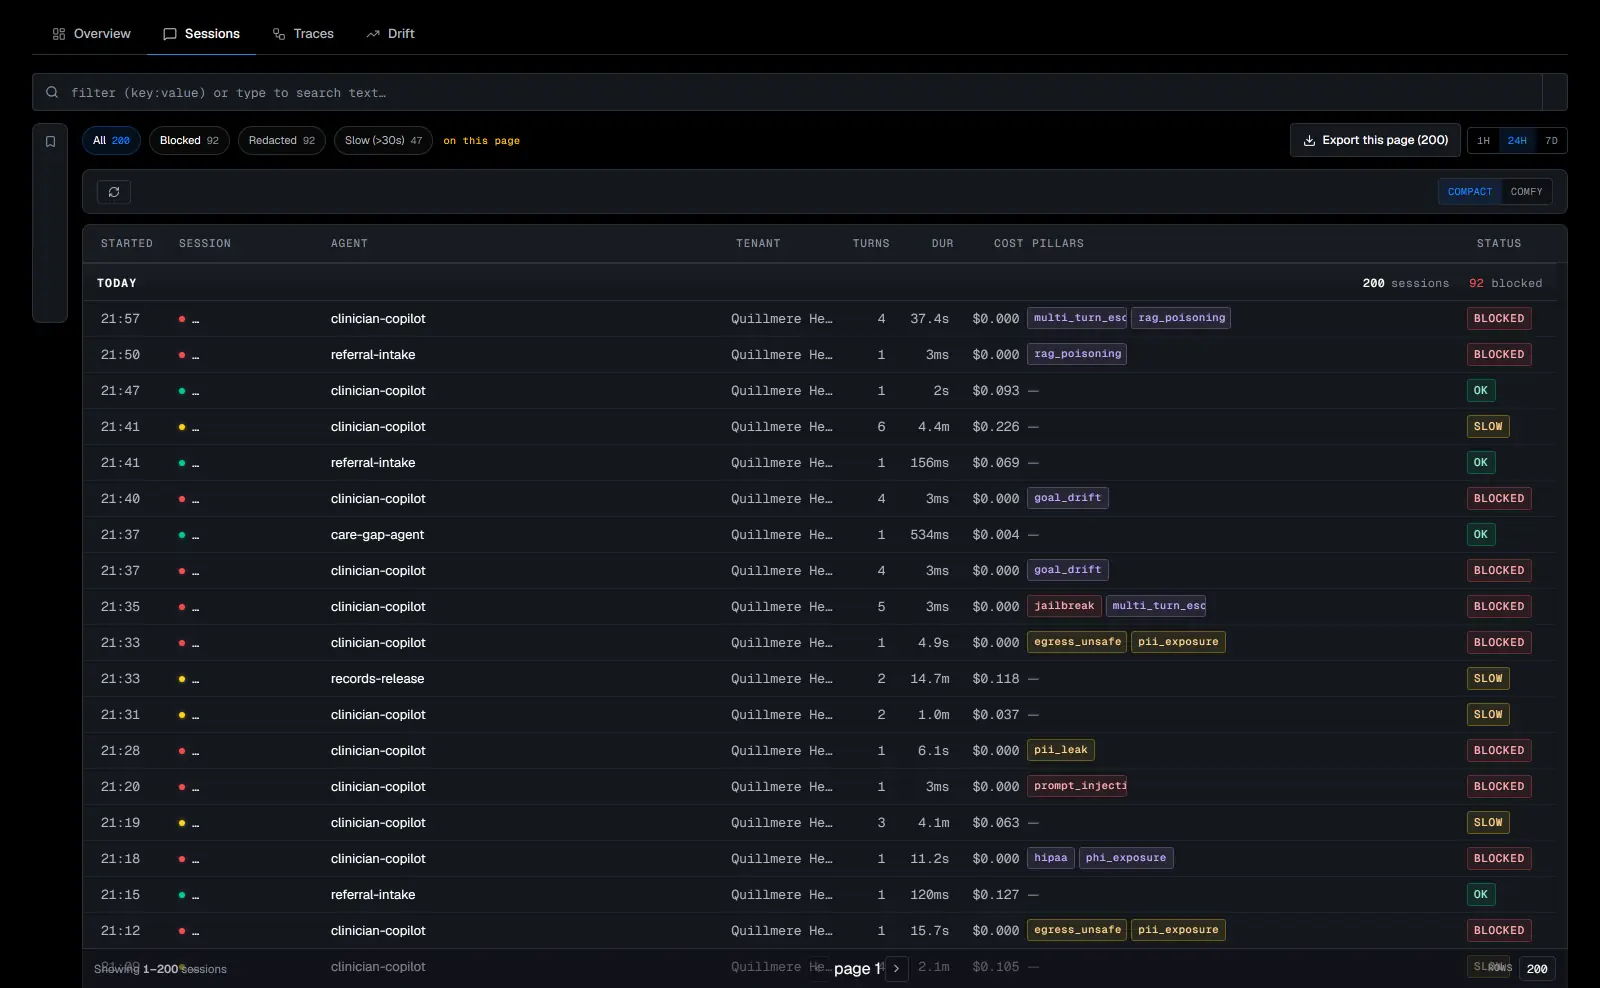Image resolution: width=1600 pixels, height=988 pixels.
Task: Click Export this page (200) button
Action: pyautogui.click(x=1375, y=140)
